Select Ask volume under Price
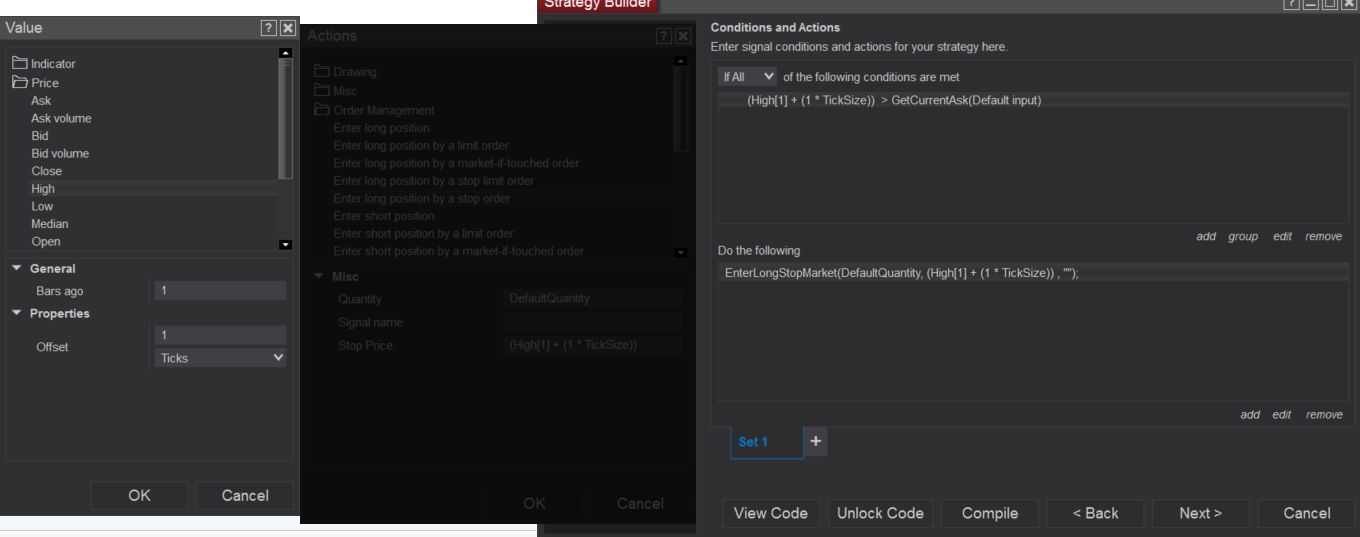The height and width of the screenshot is (537, 1360). 61,118
